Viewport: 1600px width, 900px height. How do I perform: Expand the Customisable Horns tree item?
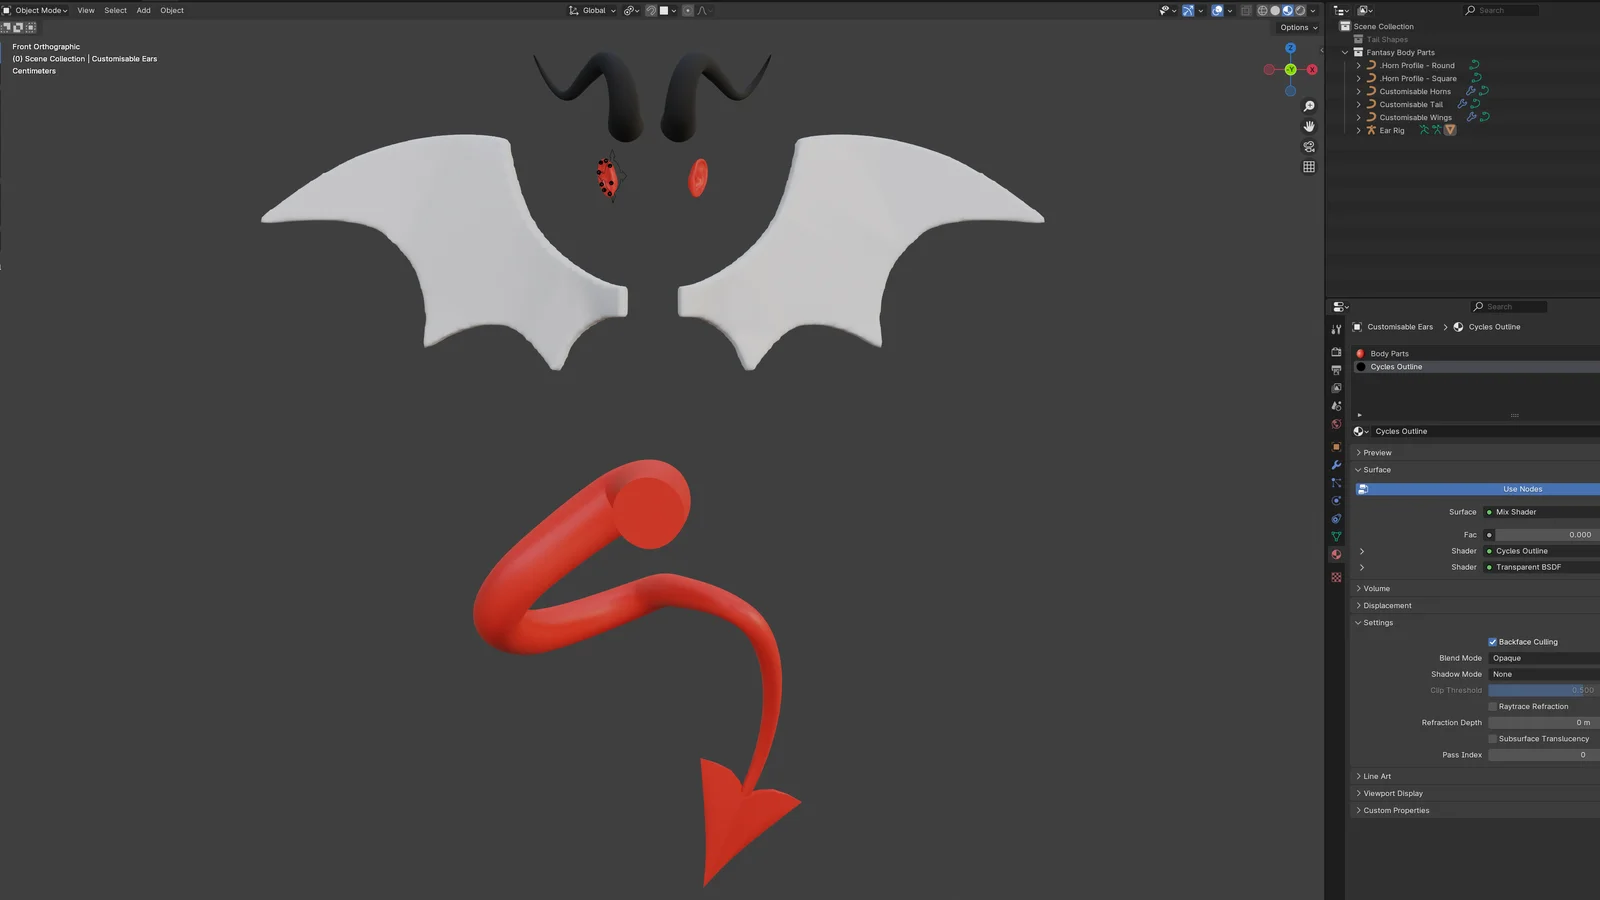[x=1357, y=91]
